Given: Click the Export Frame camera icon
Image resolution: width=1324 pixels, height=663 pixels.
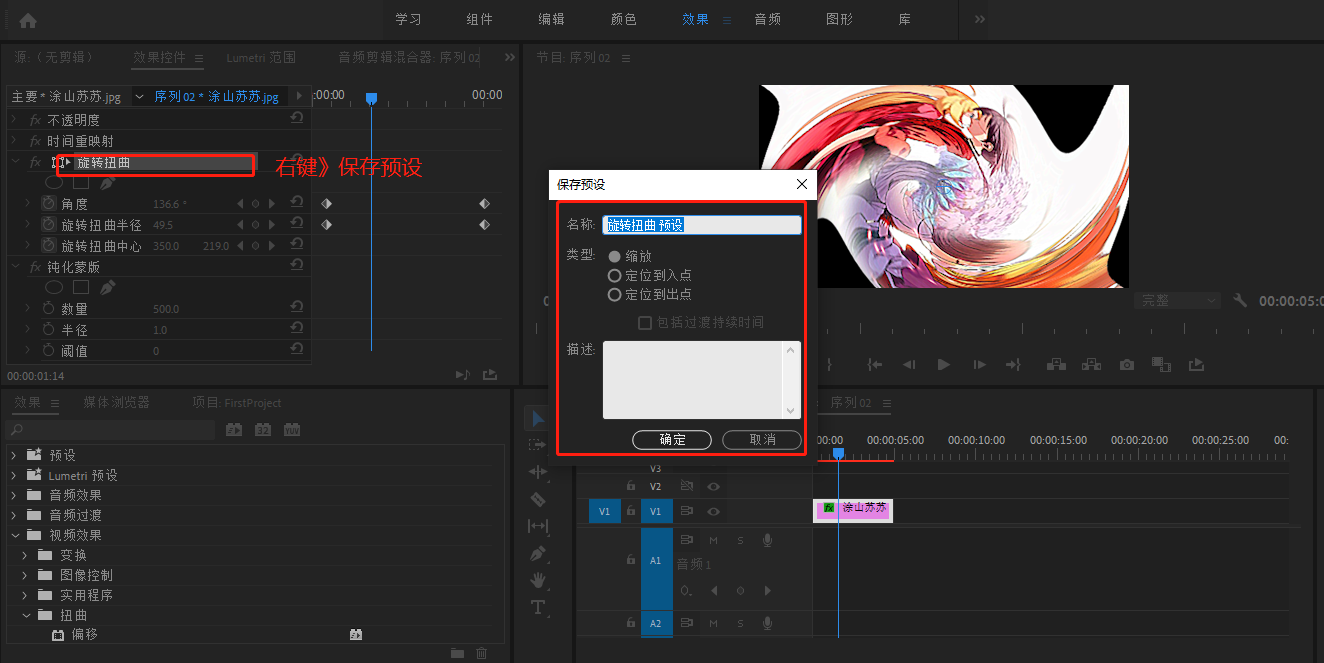Looking at the screenshot, I should [x=1127, y=365].
